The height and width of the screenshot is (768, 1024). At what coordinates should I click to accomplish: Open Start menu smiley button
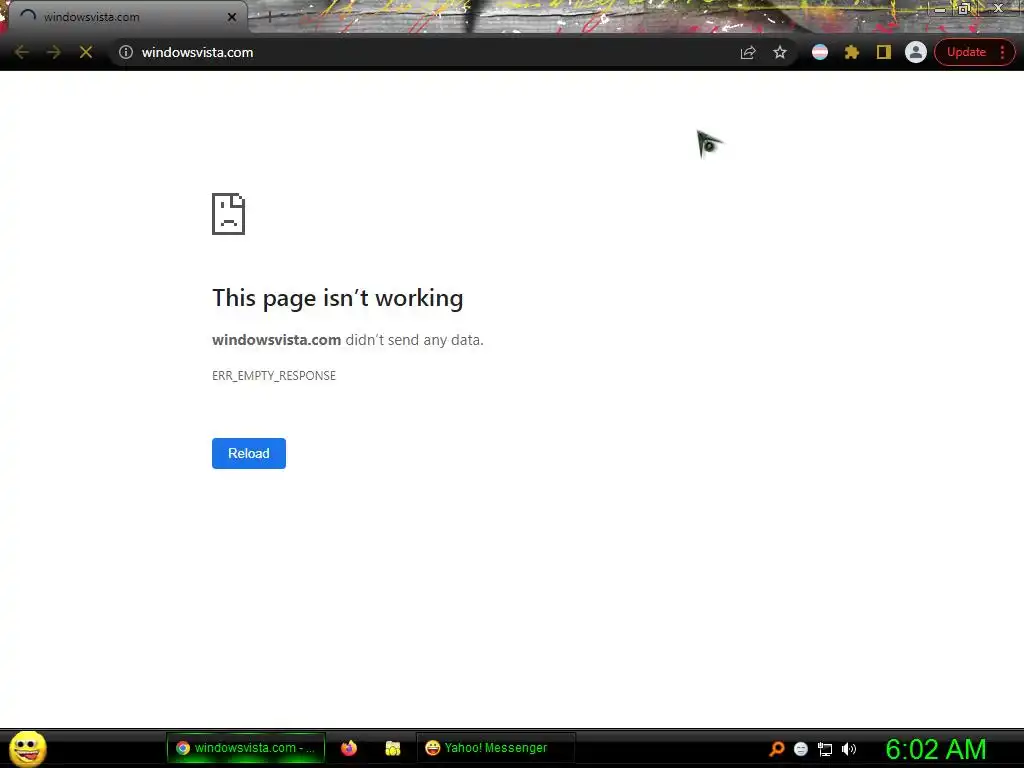pyautogui.click(x=28, y=748)
